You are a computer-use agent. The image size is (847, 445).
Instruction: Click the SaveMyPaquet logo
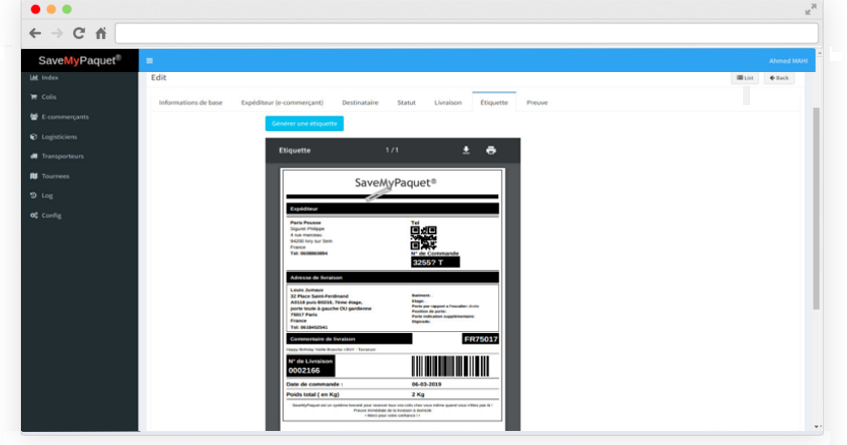[x=79, y=60]
